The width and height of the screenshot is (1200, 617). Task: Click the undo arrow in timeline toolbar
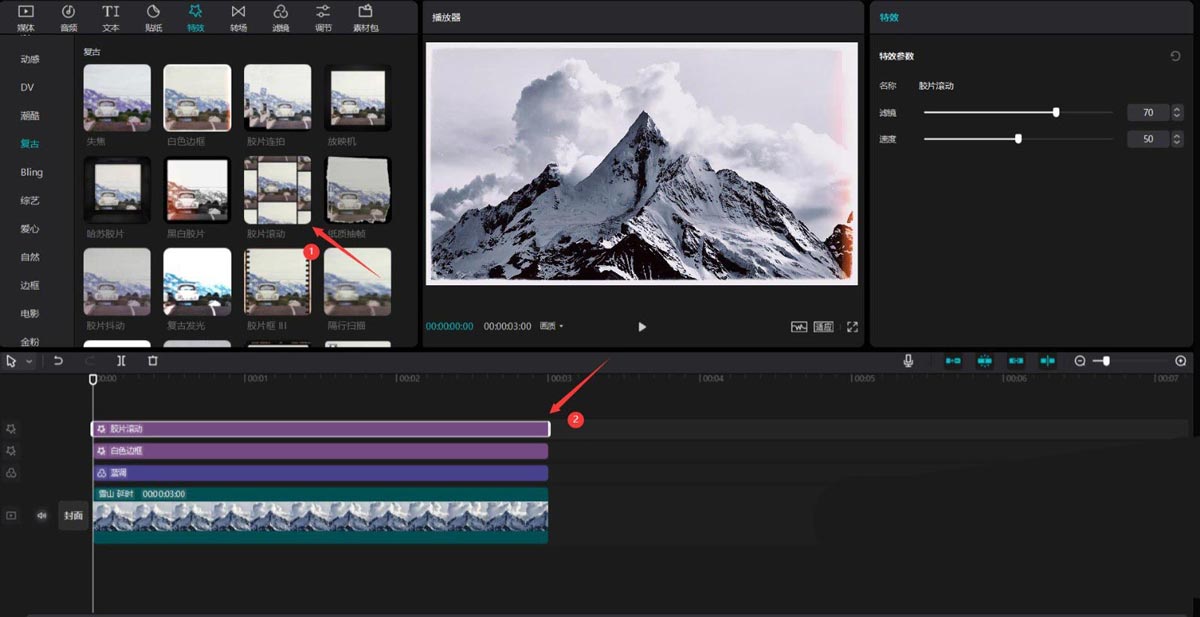(59, 361)
